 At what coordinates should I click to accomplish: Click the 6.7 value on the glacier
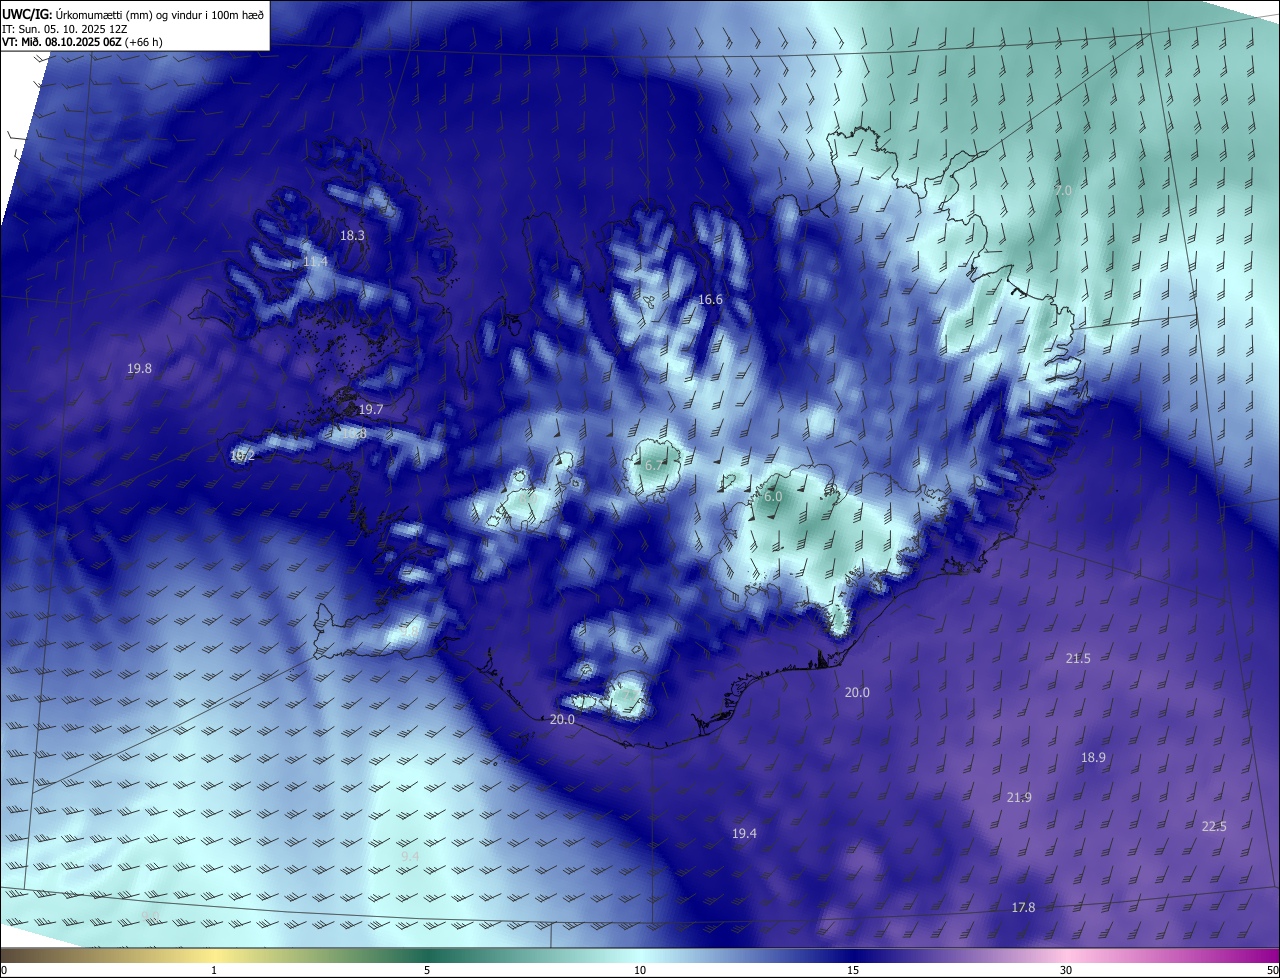coord(654,466)
